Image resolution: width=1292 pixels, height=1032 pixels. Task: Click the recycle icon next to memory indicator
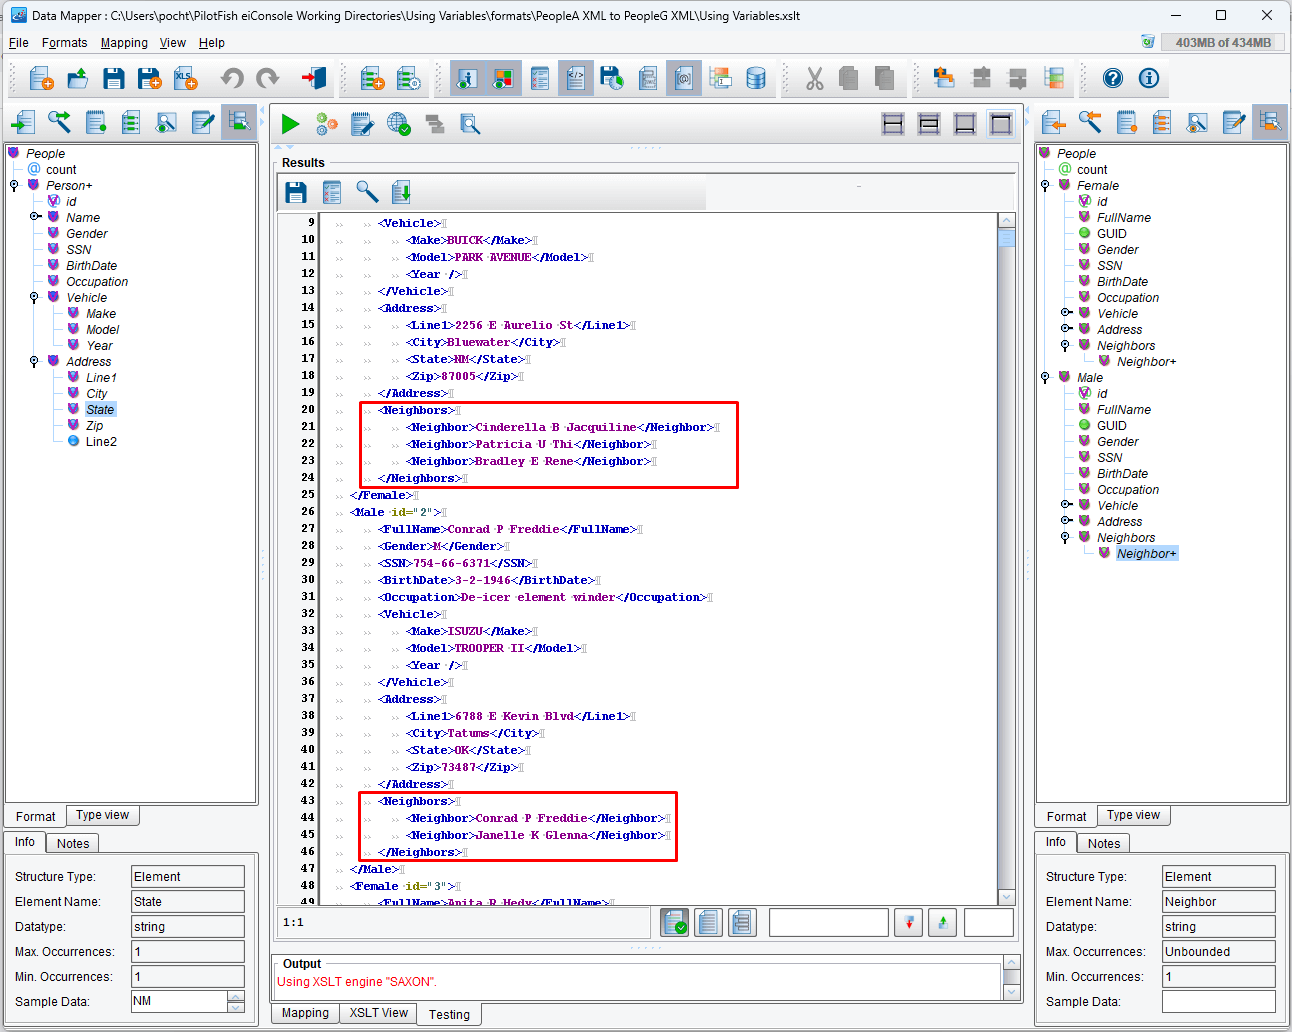pos(1148,42)
